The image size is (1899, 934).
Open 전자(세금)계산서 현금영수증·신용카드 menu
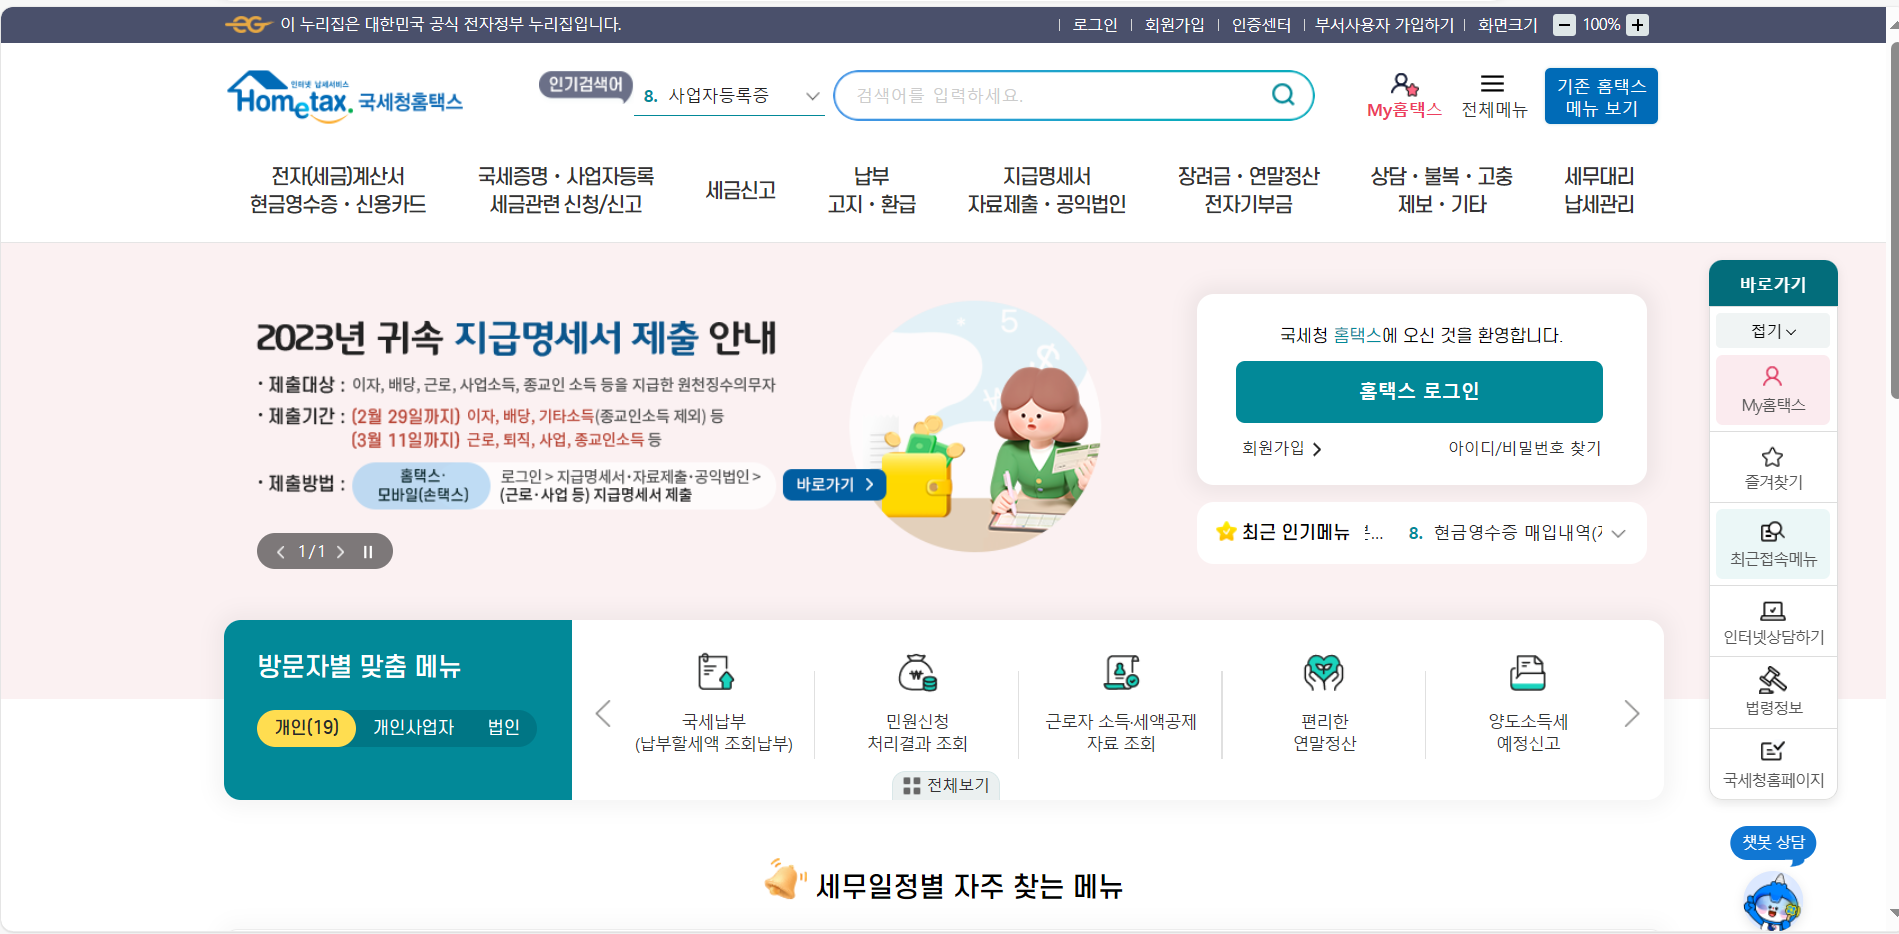[338, 190]
